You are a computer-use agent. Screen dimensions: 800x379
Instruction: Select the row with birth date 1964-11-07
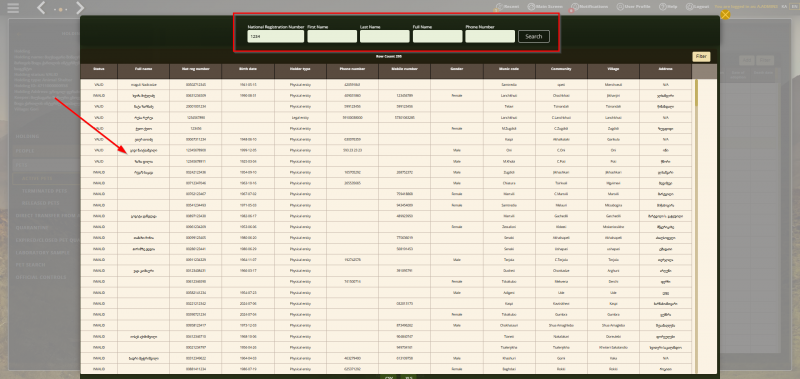tap(386, 259)
